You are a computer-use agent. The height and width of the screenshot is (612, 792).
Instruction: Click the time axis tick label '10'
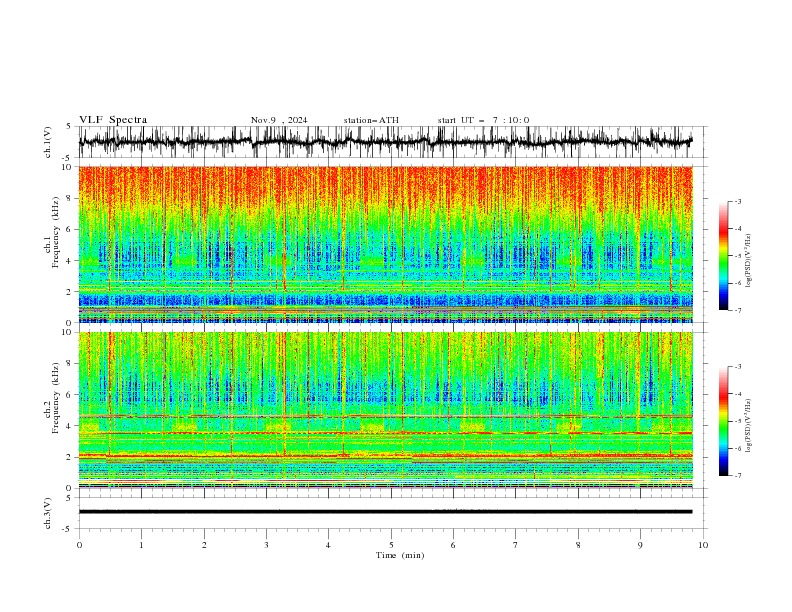[703, 545]
